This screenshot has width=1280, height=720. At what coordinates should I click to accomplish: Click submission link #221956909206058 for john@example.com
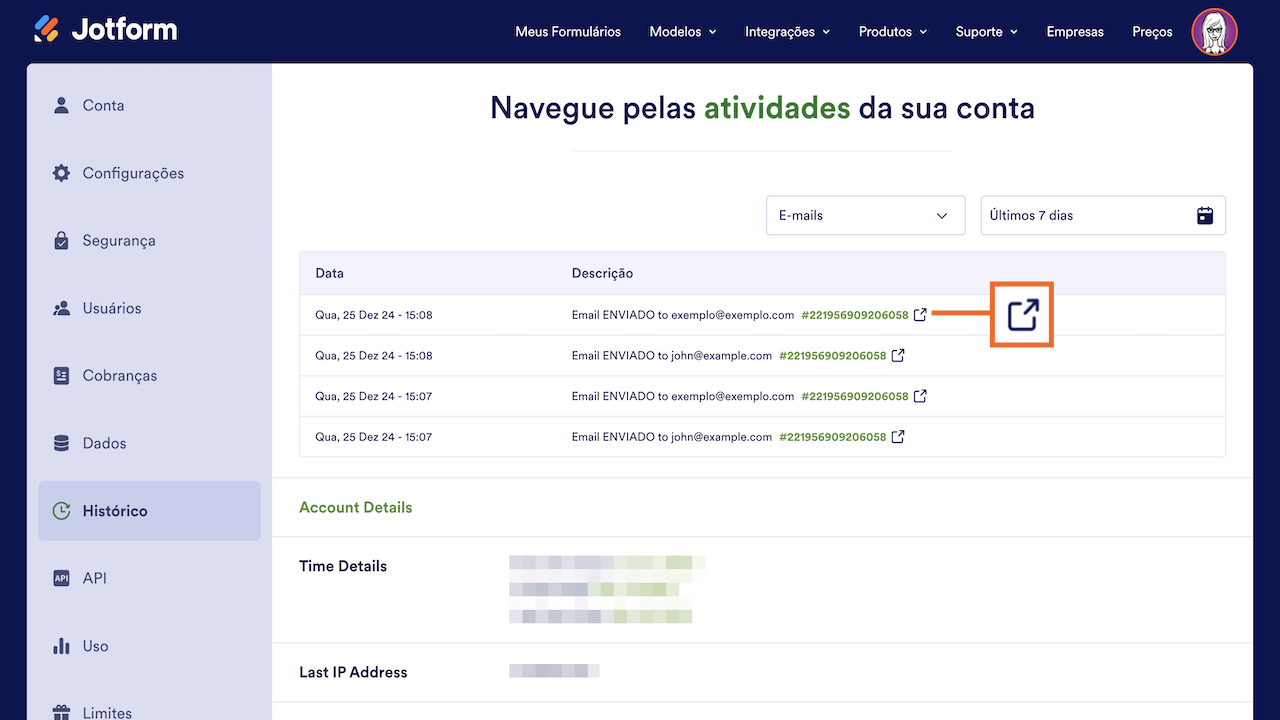pyautogui.click(x=834, y=355)
